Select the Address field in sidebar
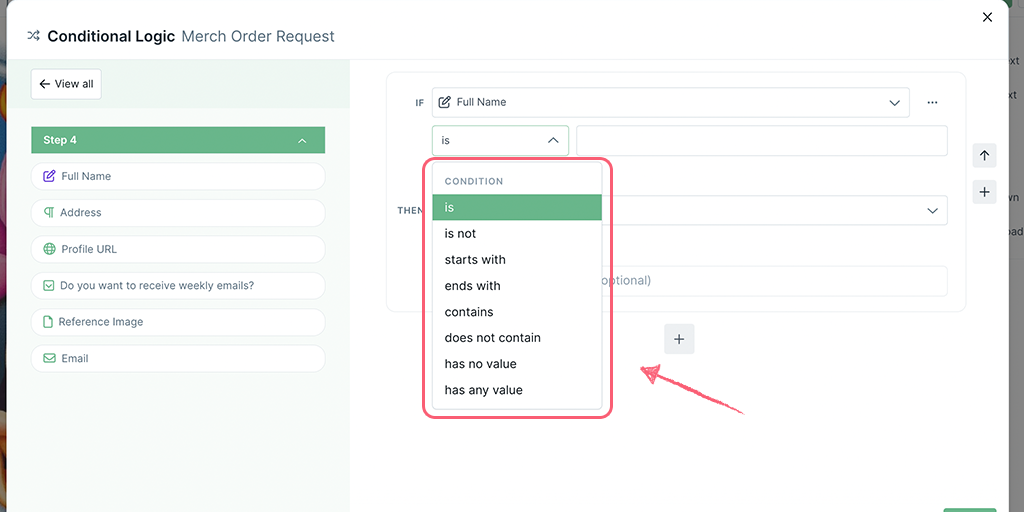This screenshot has height=512, width=1024. [178, 213]
